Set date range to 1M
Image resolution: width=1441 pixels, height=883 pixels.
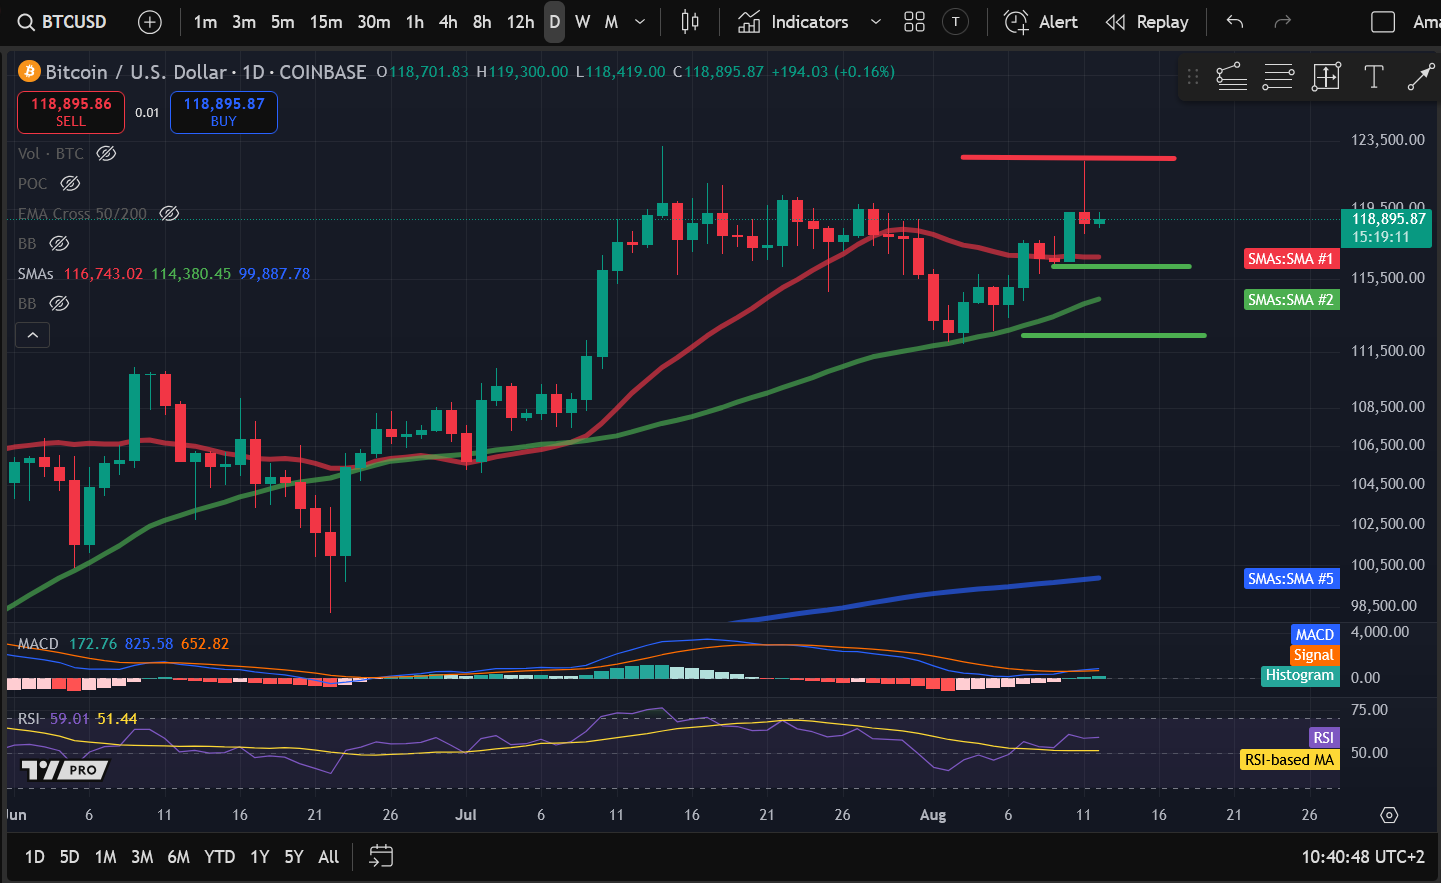click(x=105, y=857)
